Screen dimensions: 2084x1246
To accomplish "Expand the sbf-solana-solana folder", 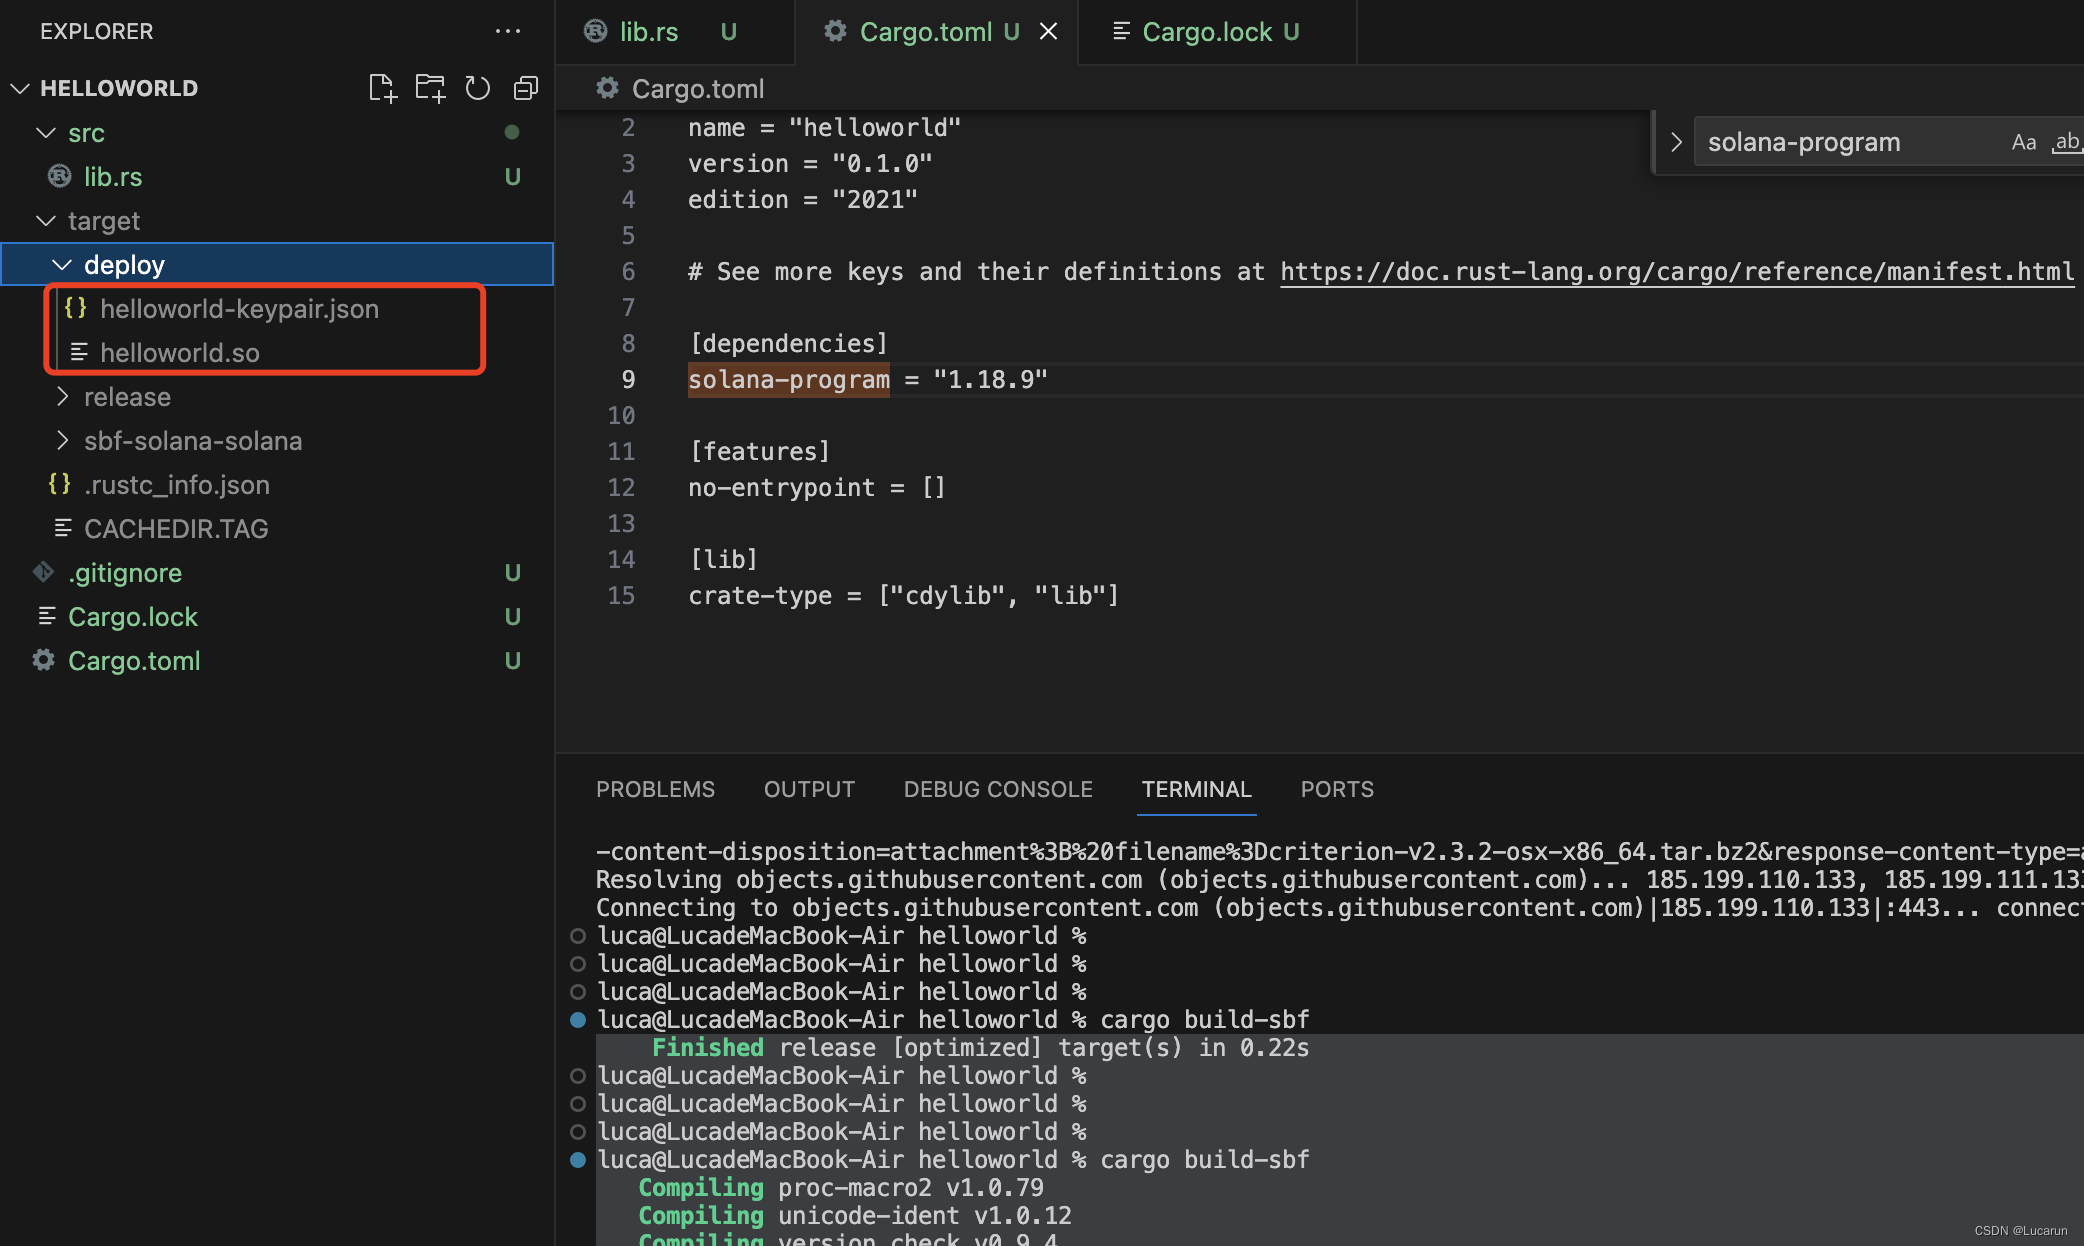I will 192,441.
